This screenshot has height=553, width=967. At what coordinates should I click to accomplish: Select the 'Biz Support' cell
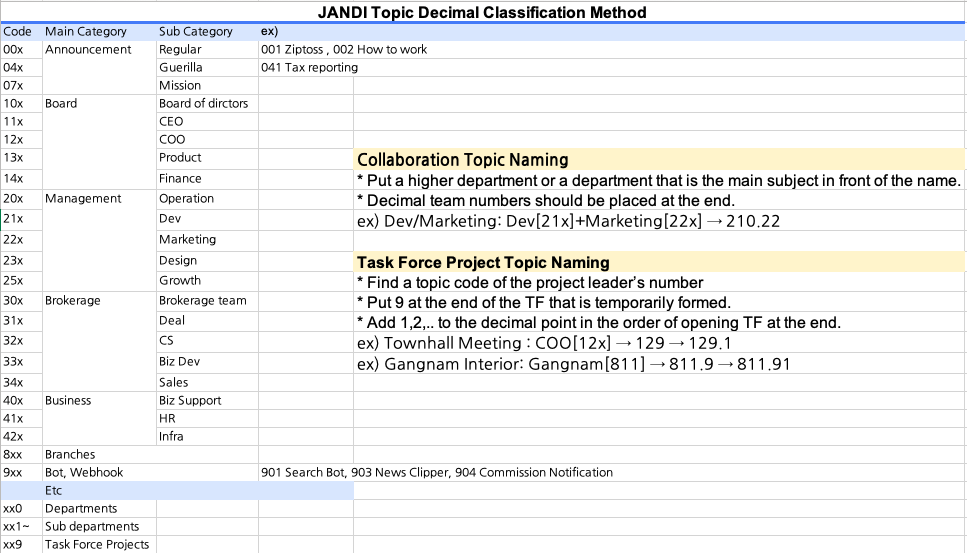click(207, 400)
